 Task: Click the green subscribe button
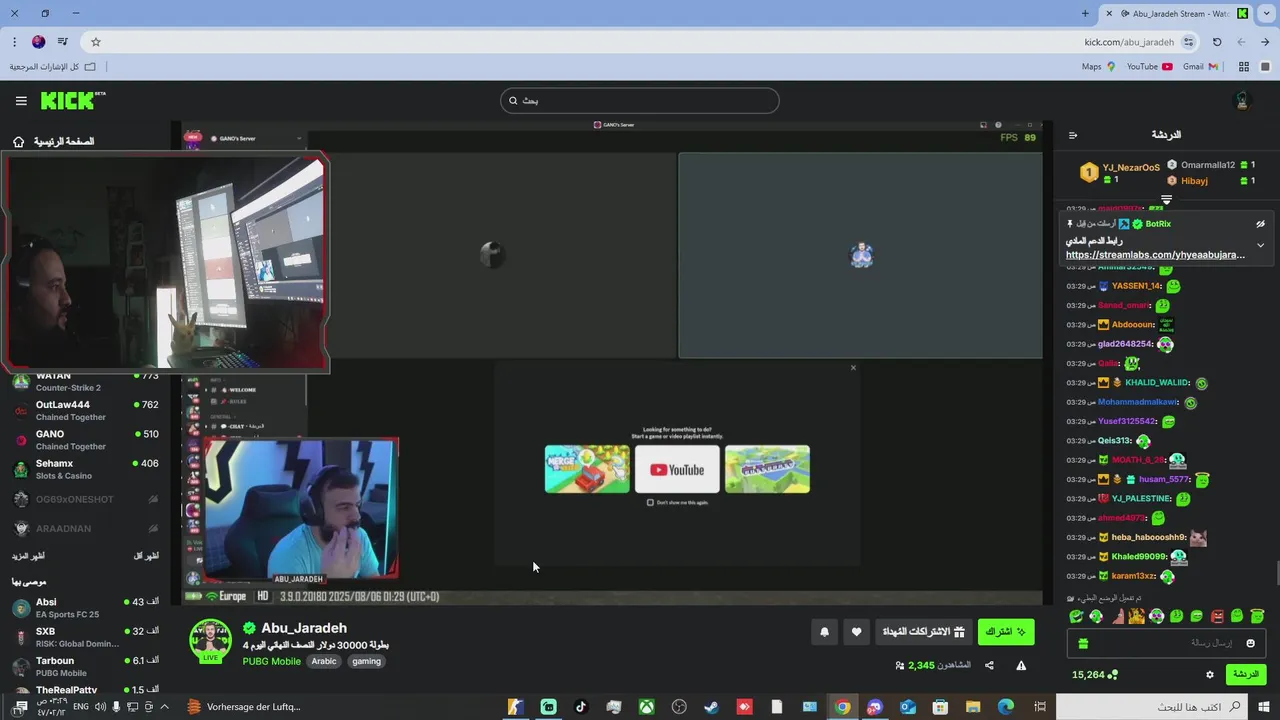1005,632
